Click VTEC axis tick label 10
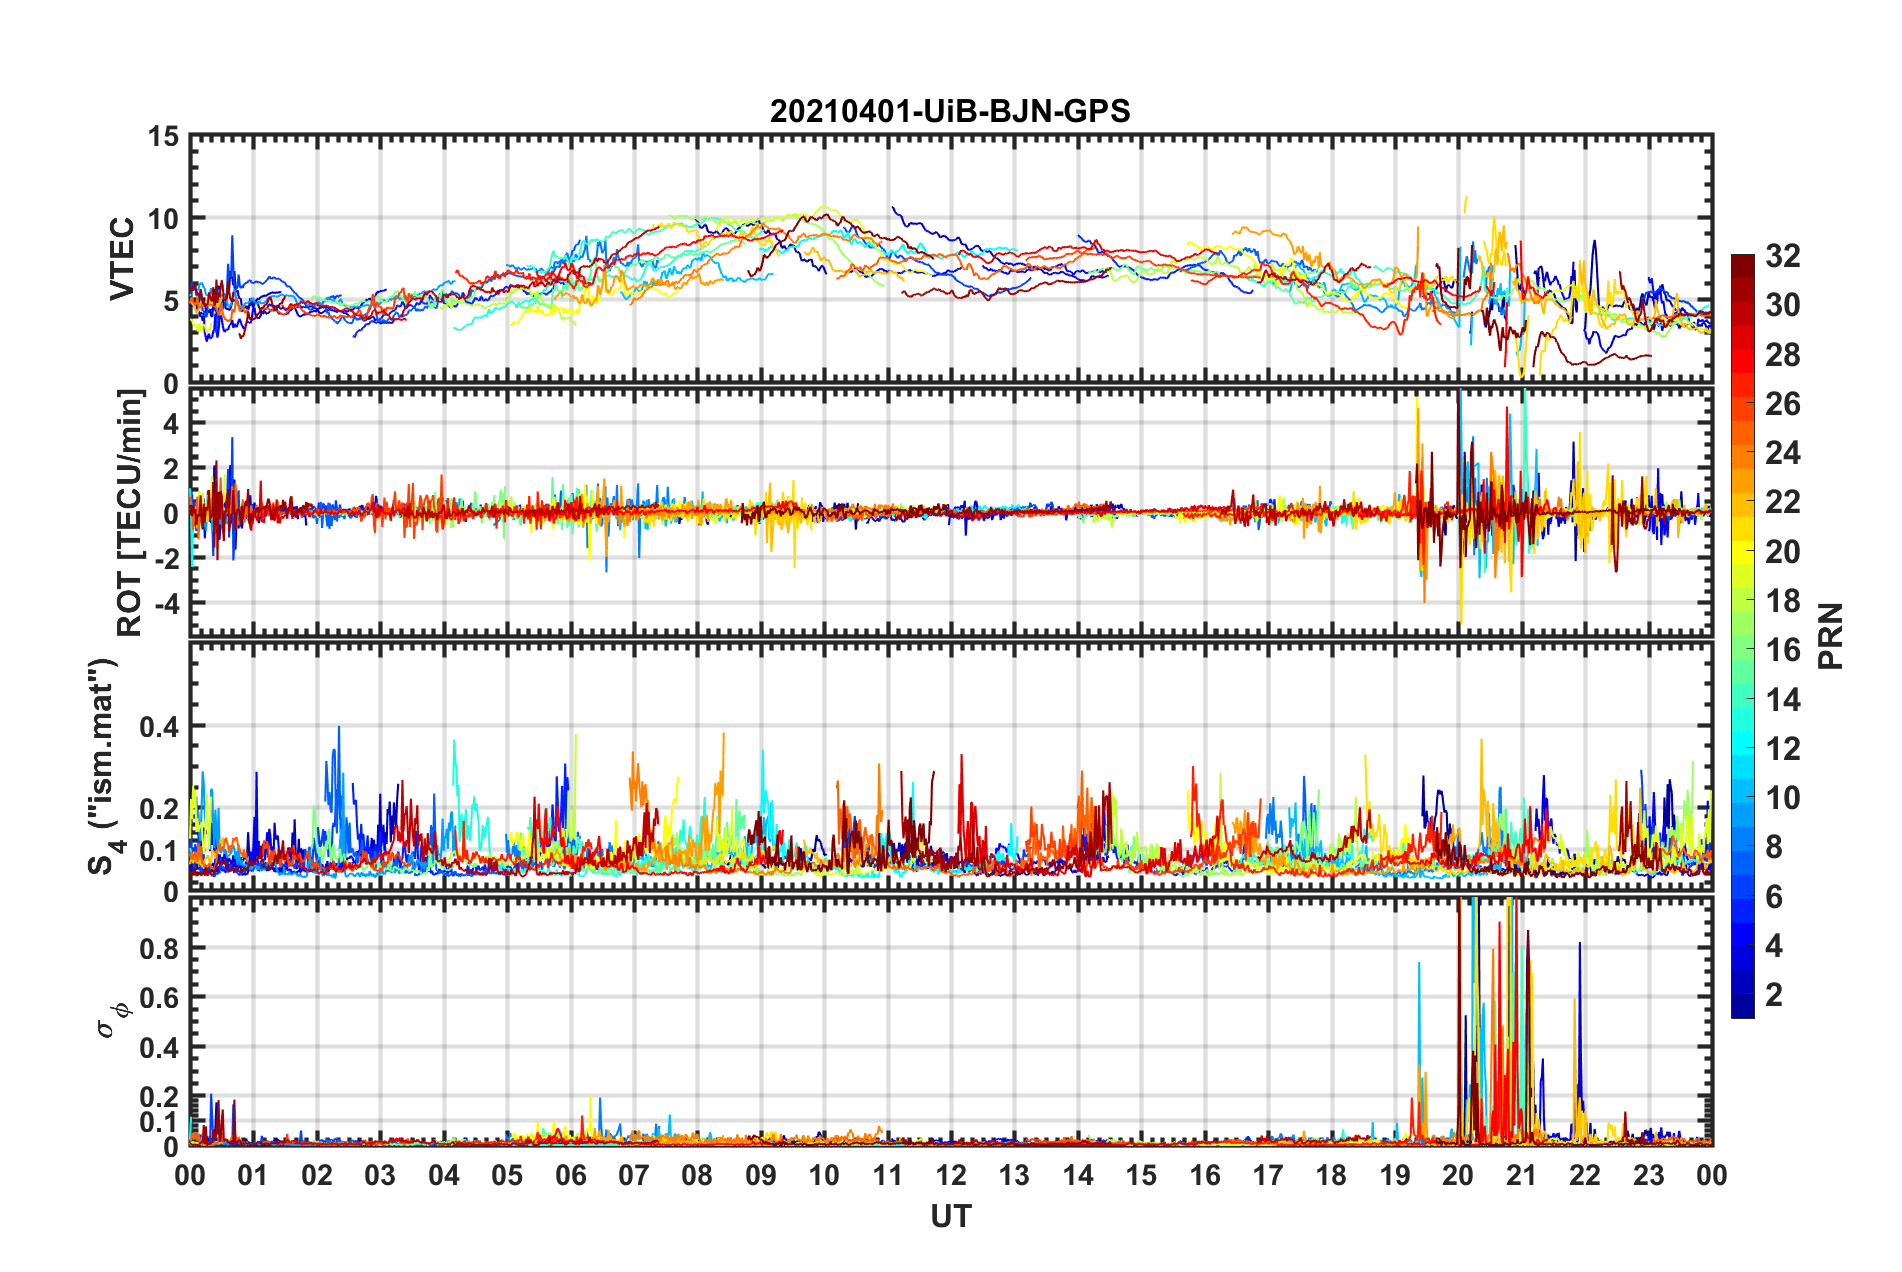 tap(163, 219)
